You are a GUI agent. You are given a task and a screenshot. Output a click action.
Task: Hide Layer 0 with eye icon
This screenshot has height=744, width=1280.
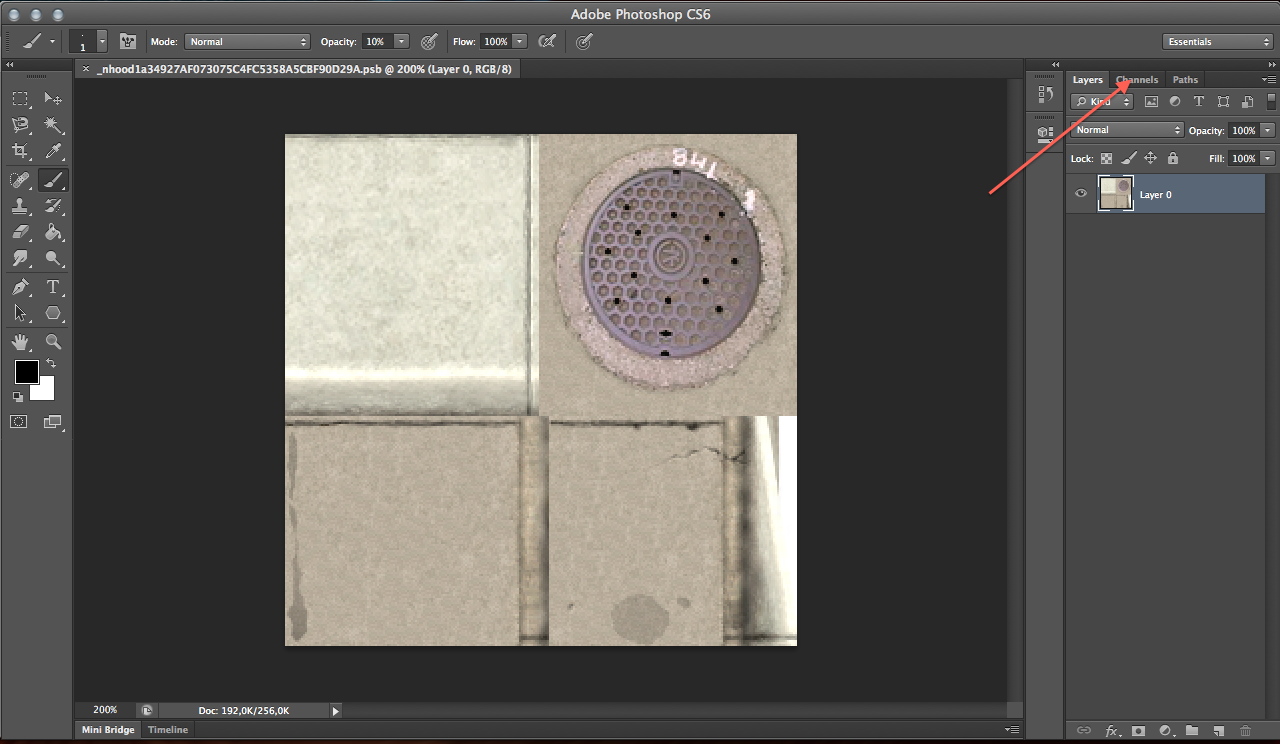(1081, 194)
